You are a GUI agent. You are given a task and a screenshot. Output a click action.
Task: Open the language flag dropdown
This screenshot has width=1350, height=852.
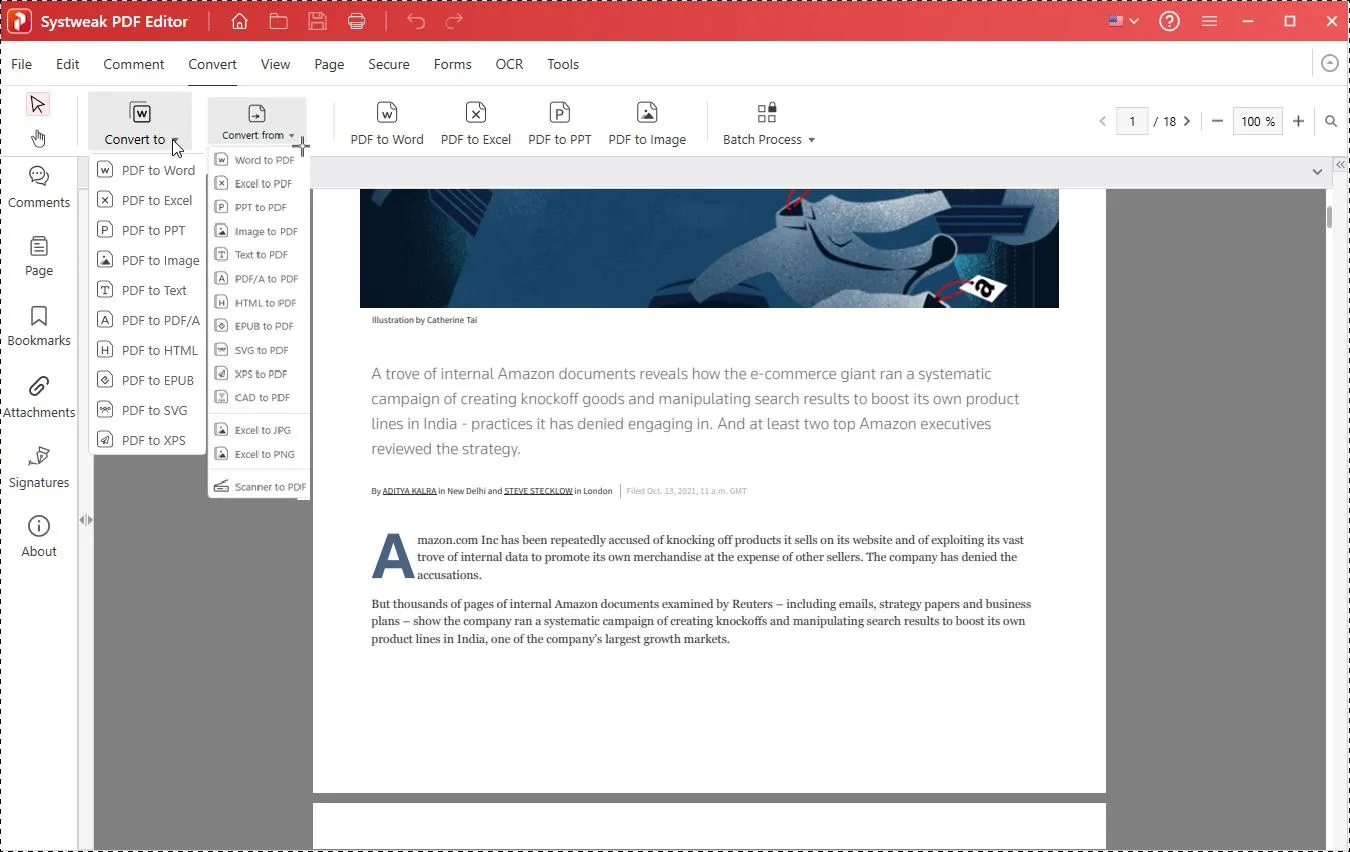click(1123, 21)
